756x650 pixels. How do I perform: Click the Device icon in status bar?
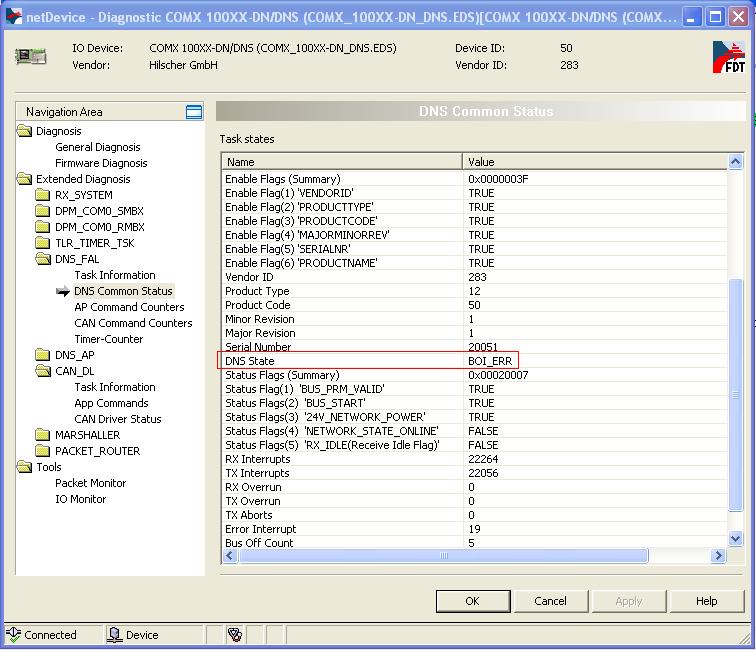tap(114, 634)
